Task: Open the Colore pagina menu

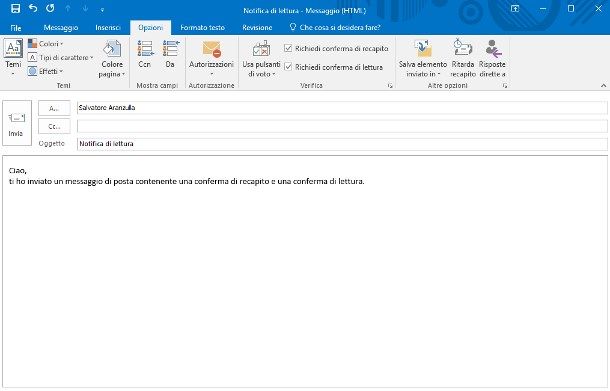Action: (112, 58)
